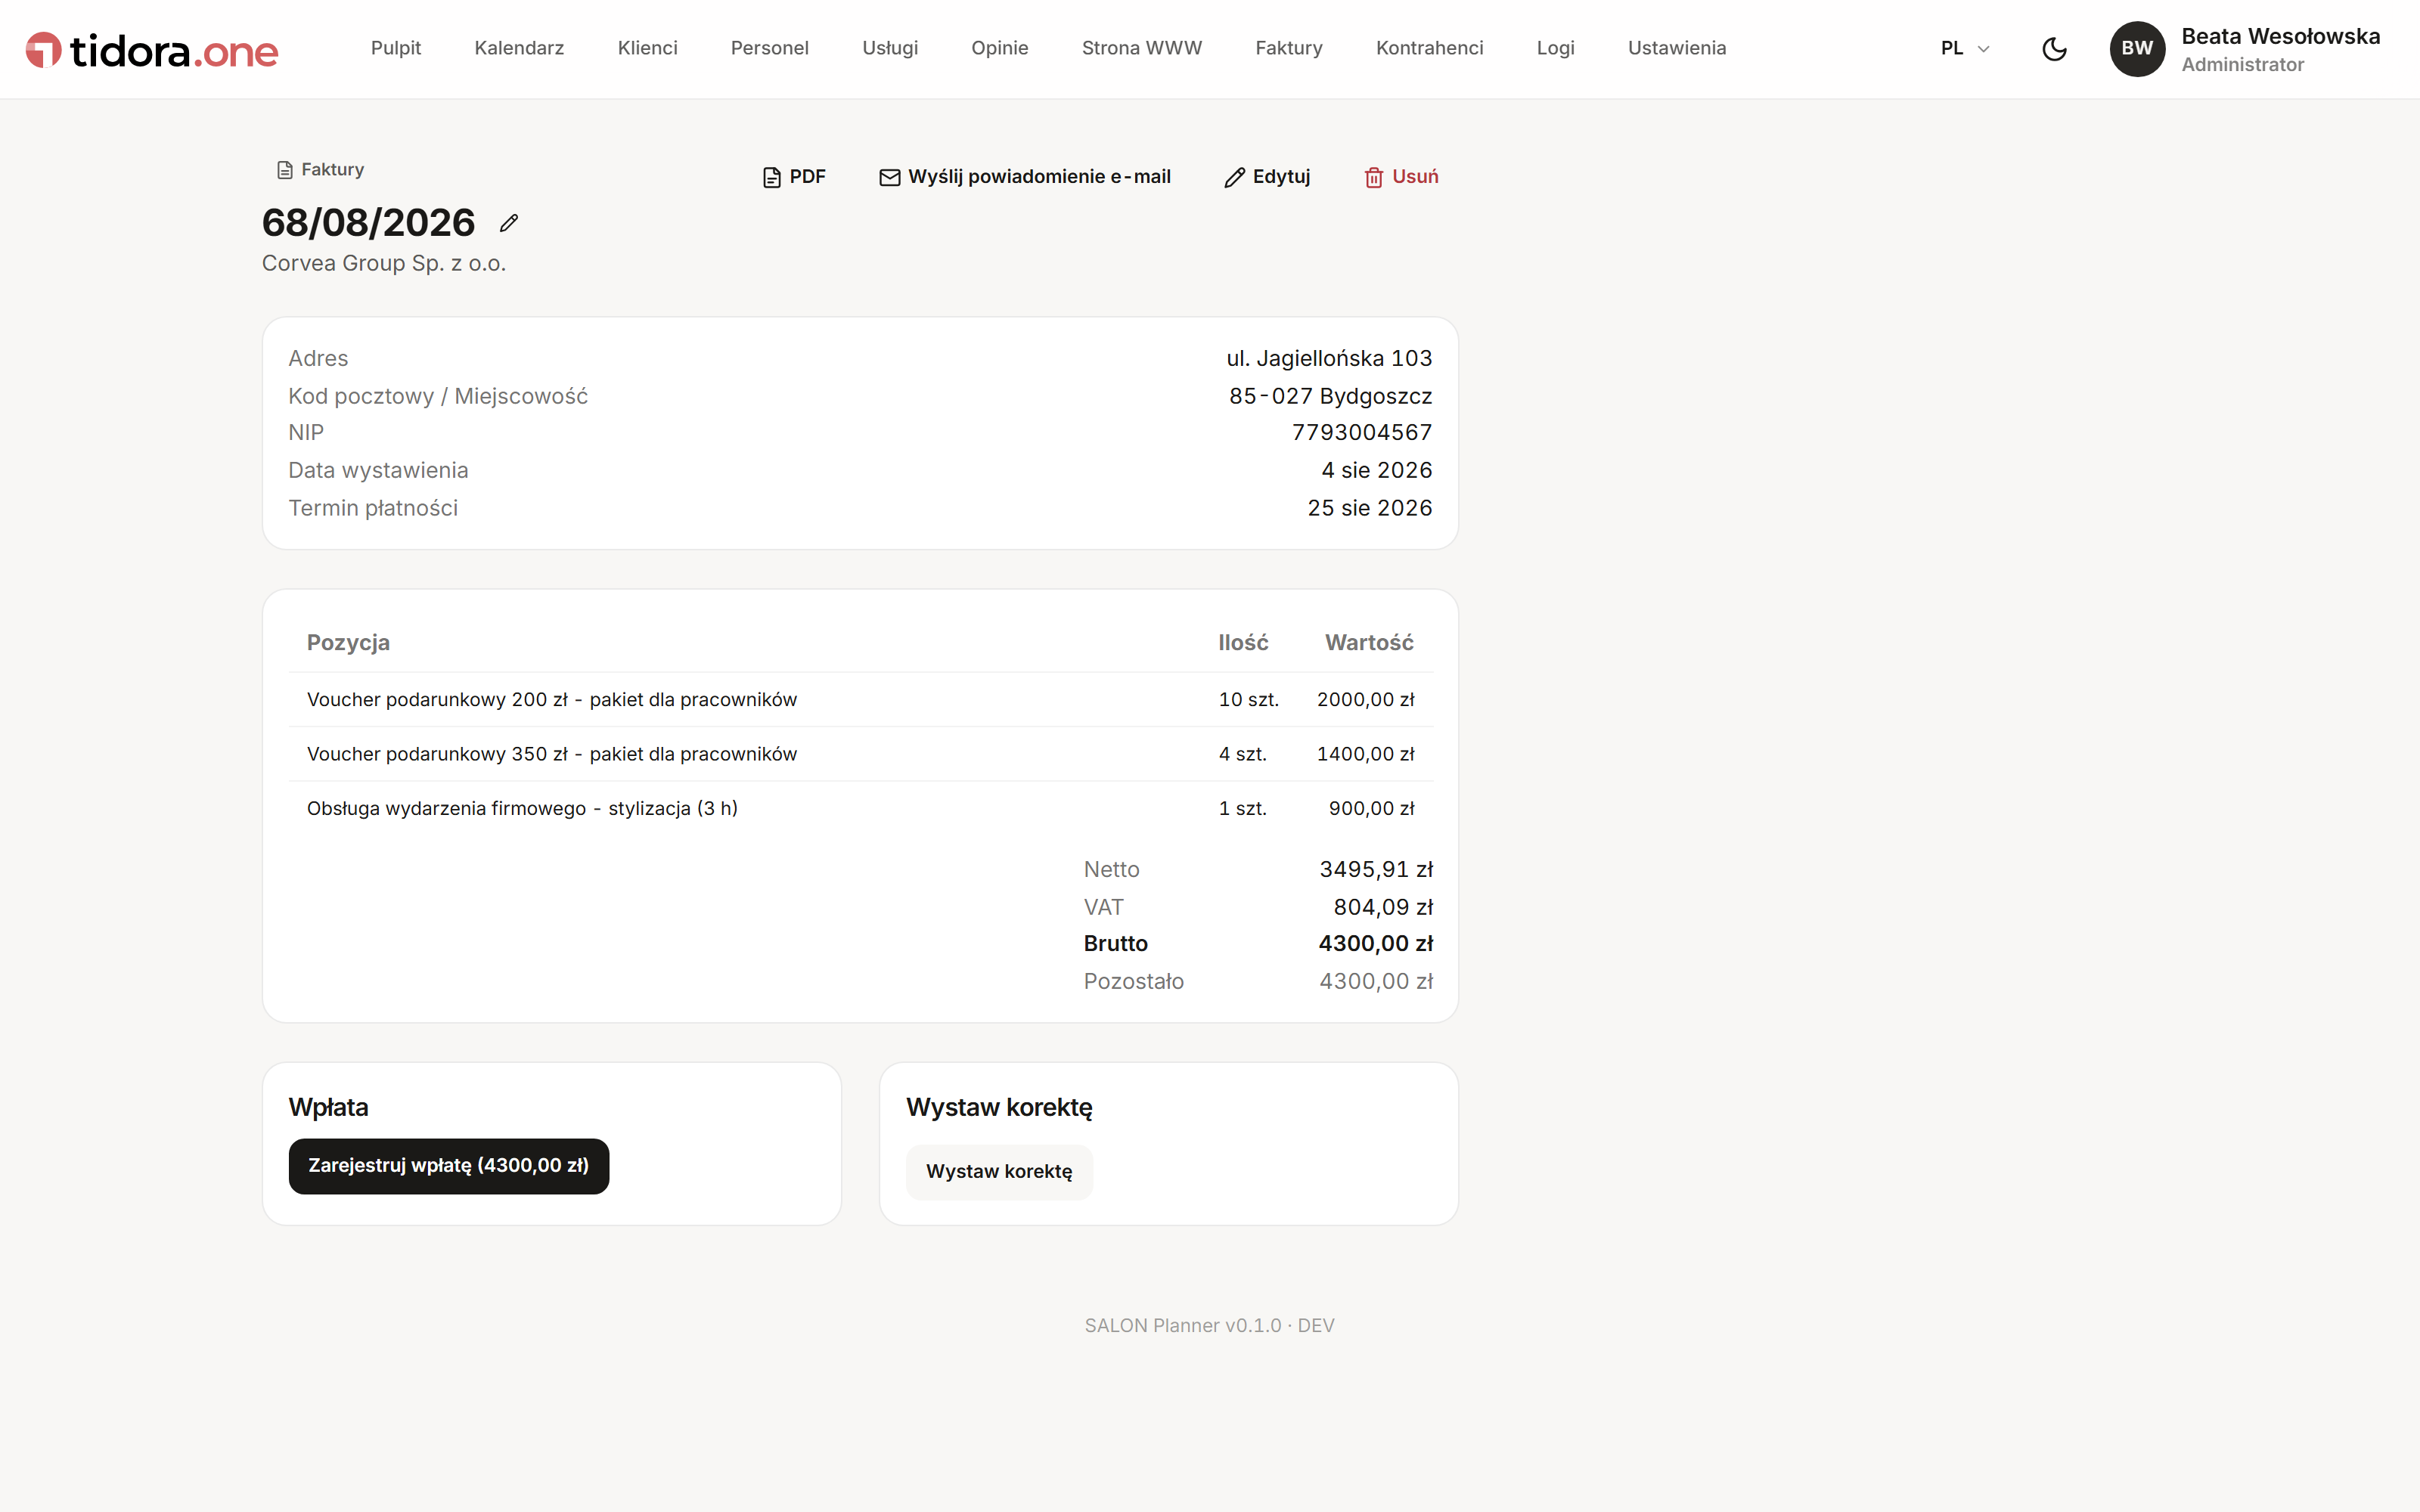Click postal code 85-027 Bydgoszcz

1331,396
